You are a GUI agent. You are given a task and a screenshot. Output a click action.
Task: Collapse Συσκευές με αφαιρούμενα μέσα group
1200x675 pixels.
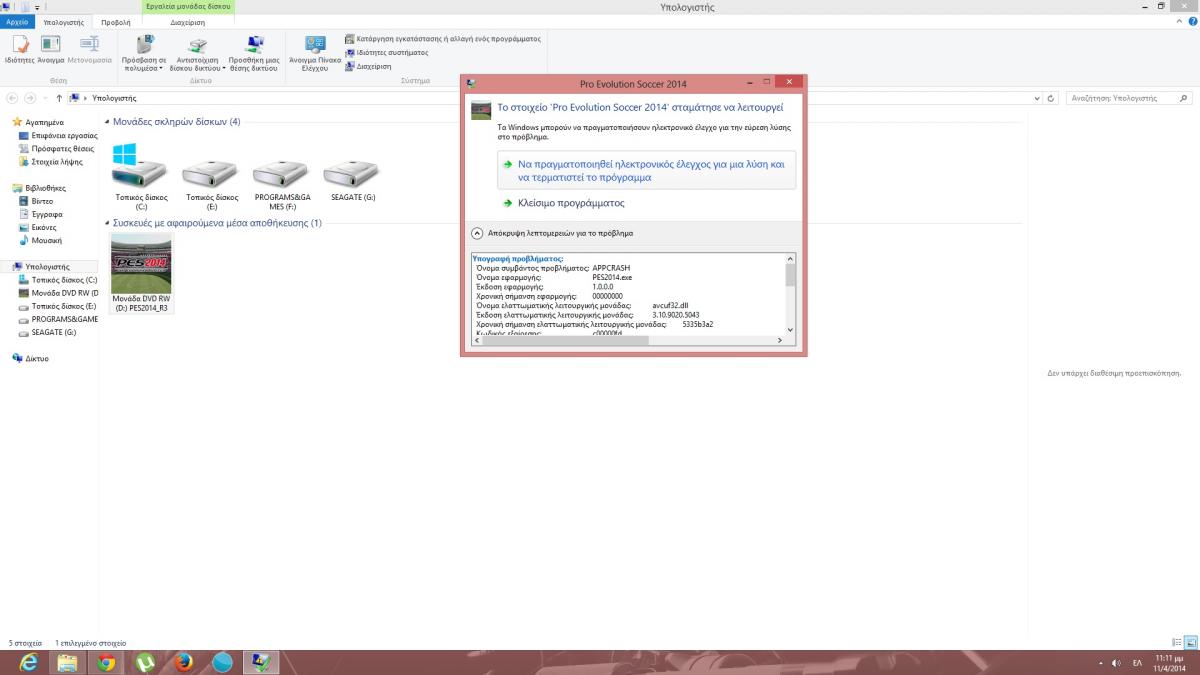(108, 223)
